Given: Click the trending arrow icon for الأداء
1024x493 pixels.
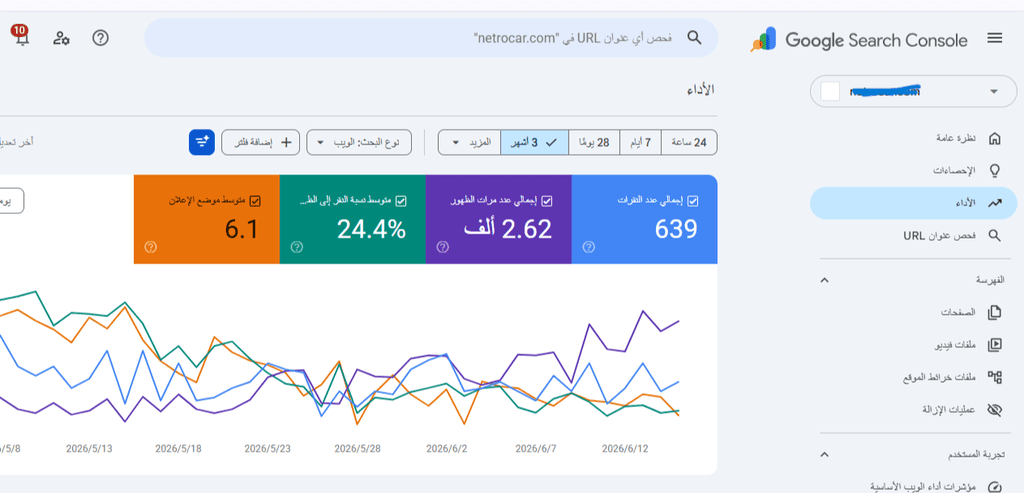Looking at the screenshot, I should [995, 203].
